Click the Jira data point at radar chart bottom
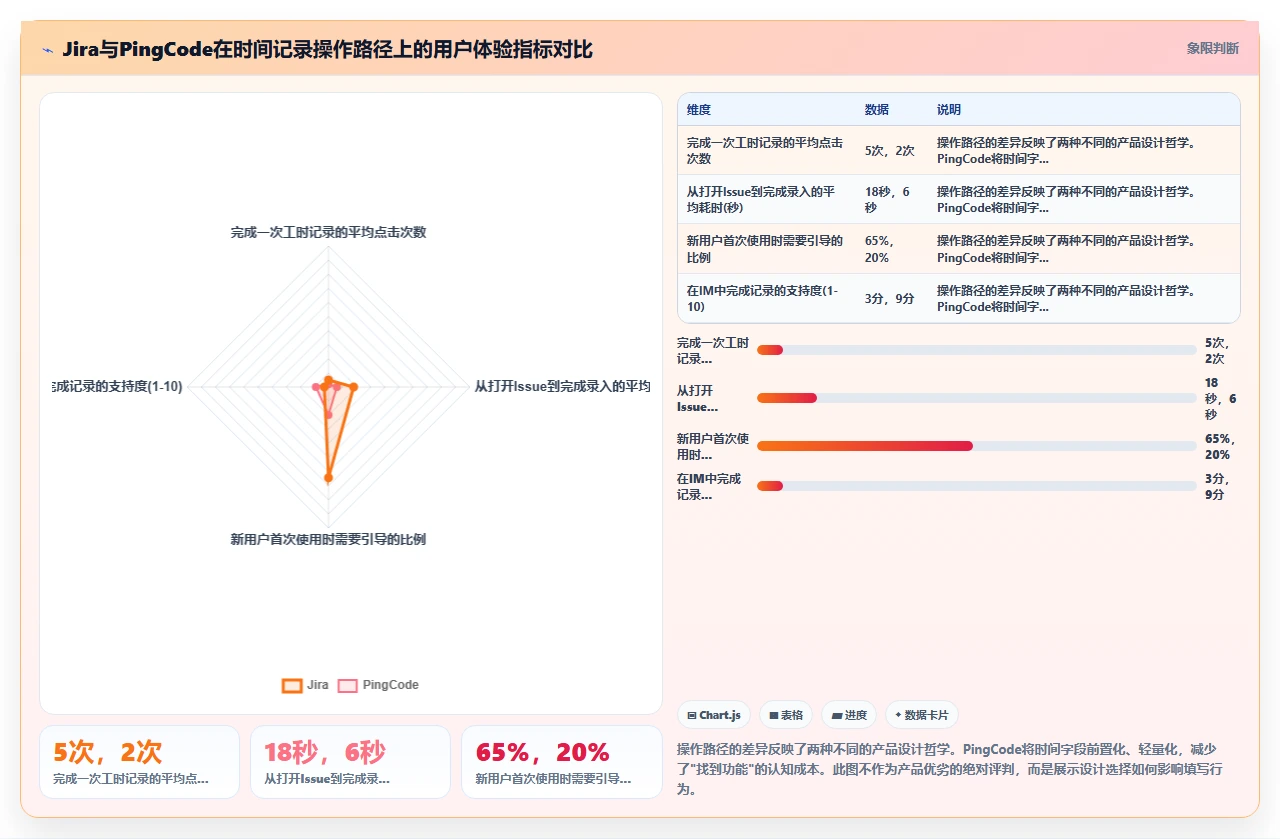 tap(328, 478)
